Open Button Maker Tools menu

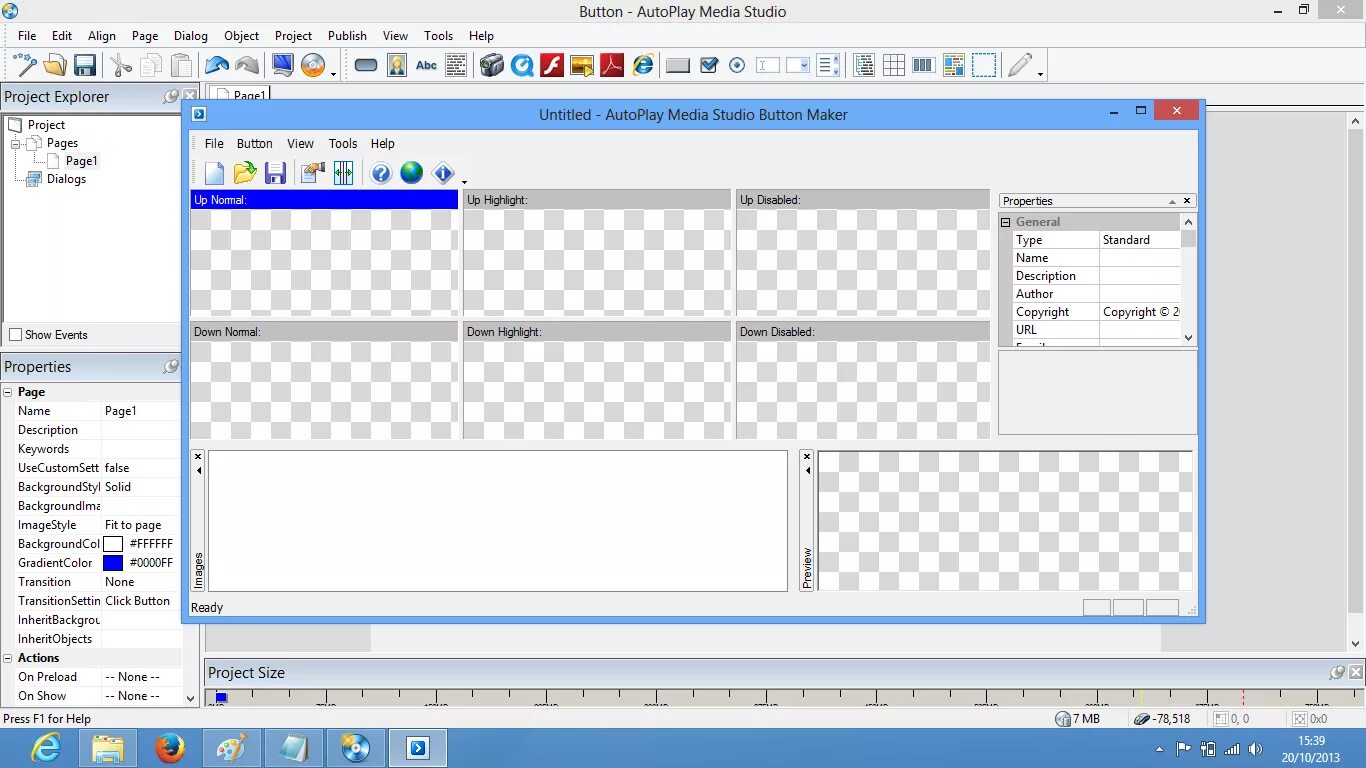pos(343,144)
